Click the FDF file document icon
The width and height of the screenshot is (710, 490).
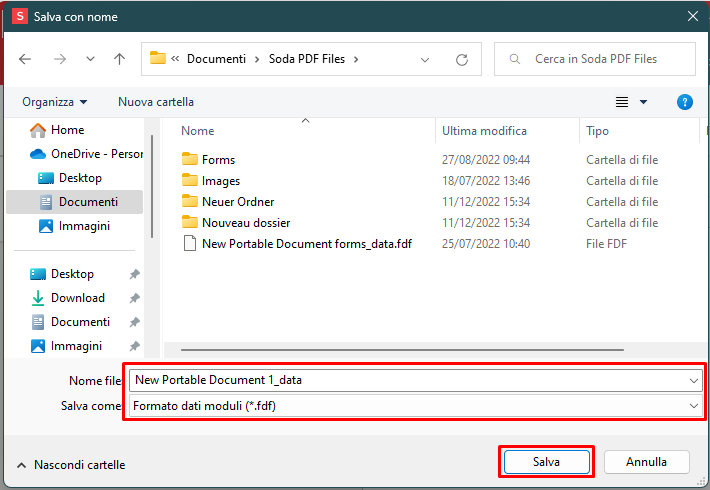tap(190, 244)
